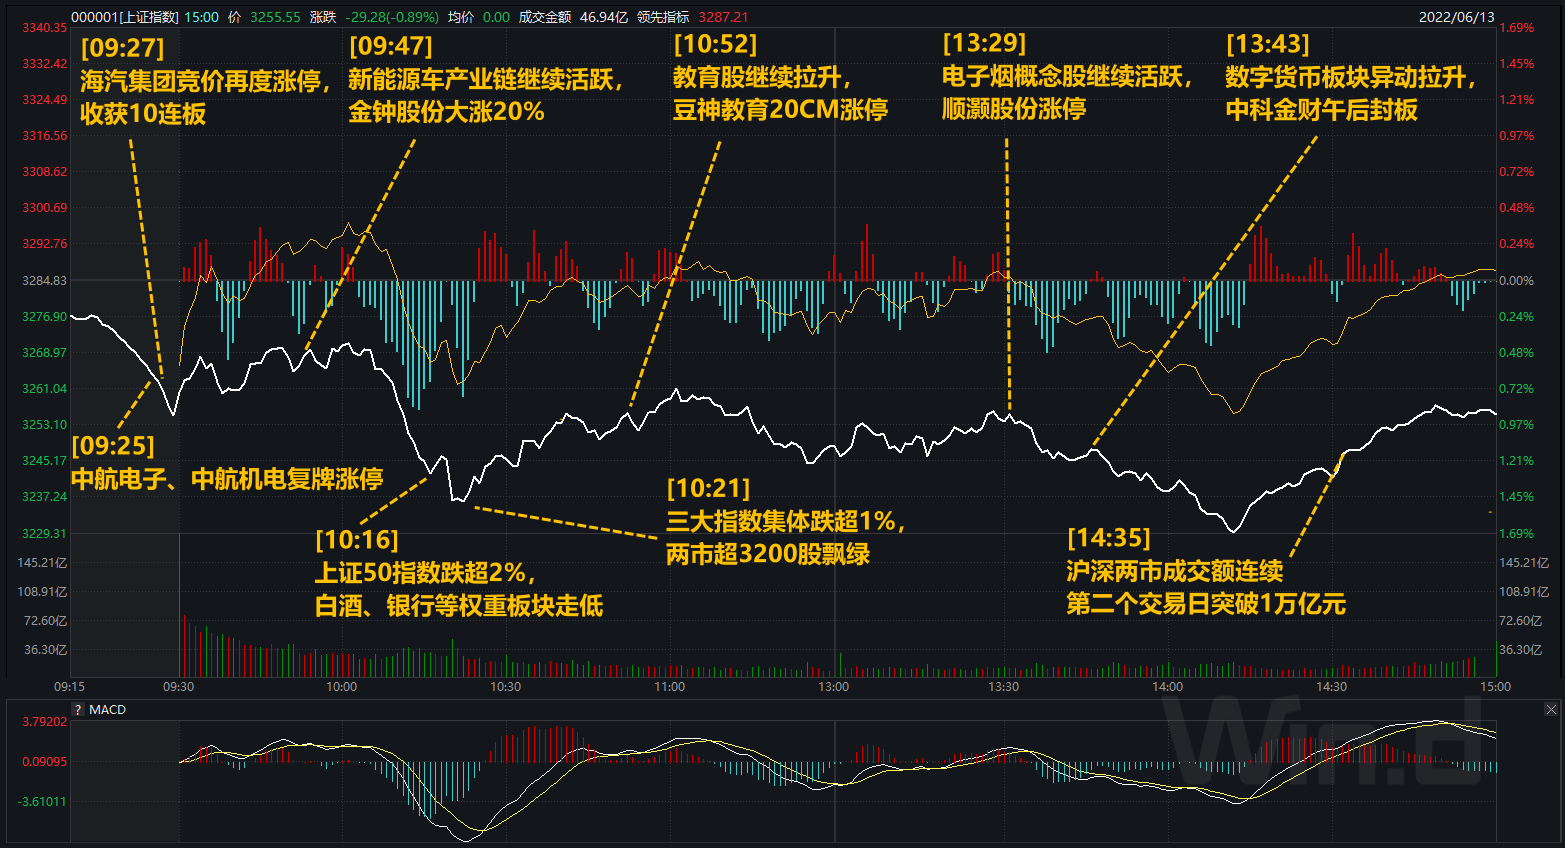Select the 3316.56 price axis label
Screen dimensions: 1565x848
click(45, 136)
